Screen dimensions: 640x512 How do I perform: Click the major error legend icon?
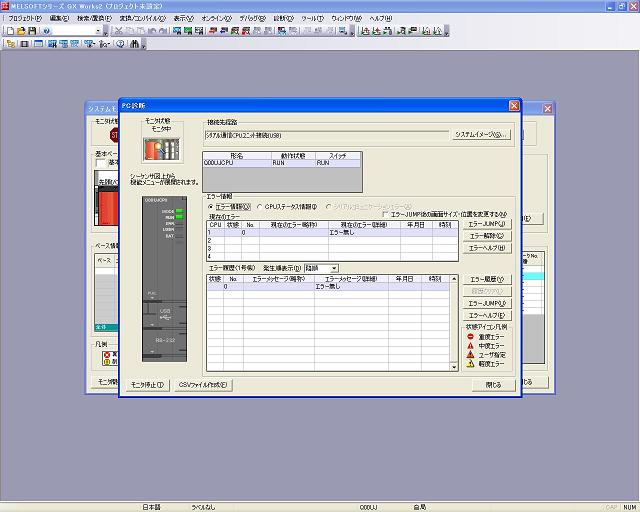pos(470,336)
